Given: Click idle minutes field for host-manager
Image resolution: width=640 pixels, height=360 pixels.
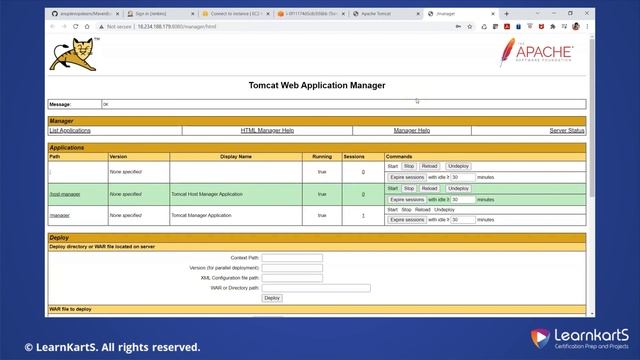Looking at the screenshot, I should (463, 200).
